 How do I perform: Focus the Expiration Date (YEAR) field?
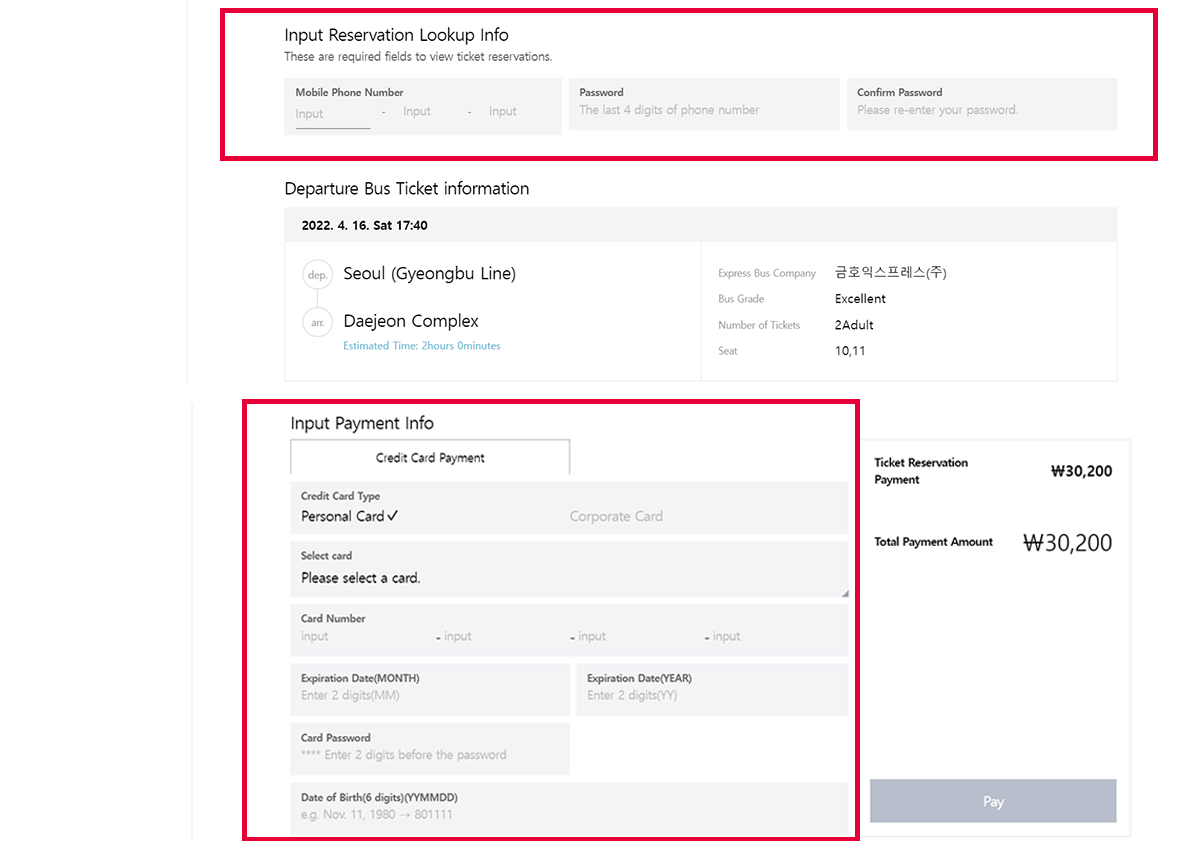[x=712, y=689]
